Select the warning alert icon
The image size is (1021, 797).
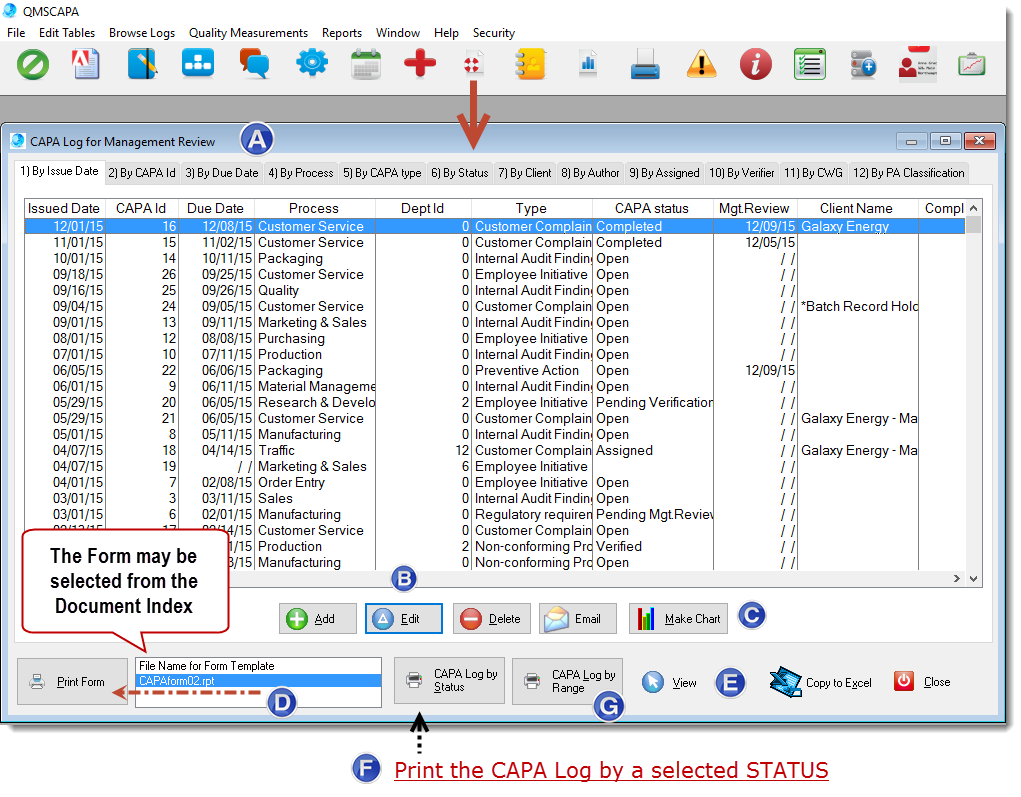click(x=699, y=63)
